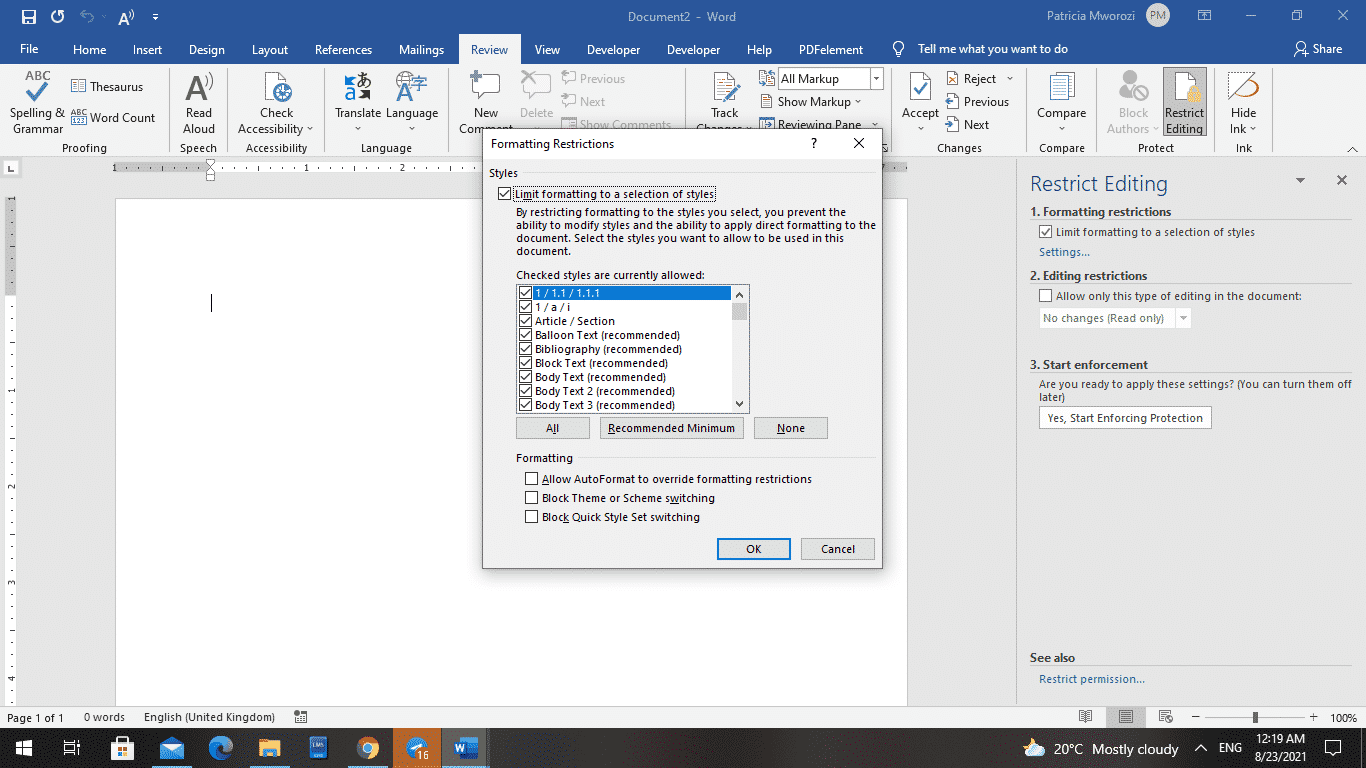This screenshot has width=1366, height=768.
Task: Uncheck Limit formatting to a selection of styles
Action: click(505, 193)
